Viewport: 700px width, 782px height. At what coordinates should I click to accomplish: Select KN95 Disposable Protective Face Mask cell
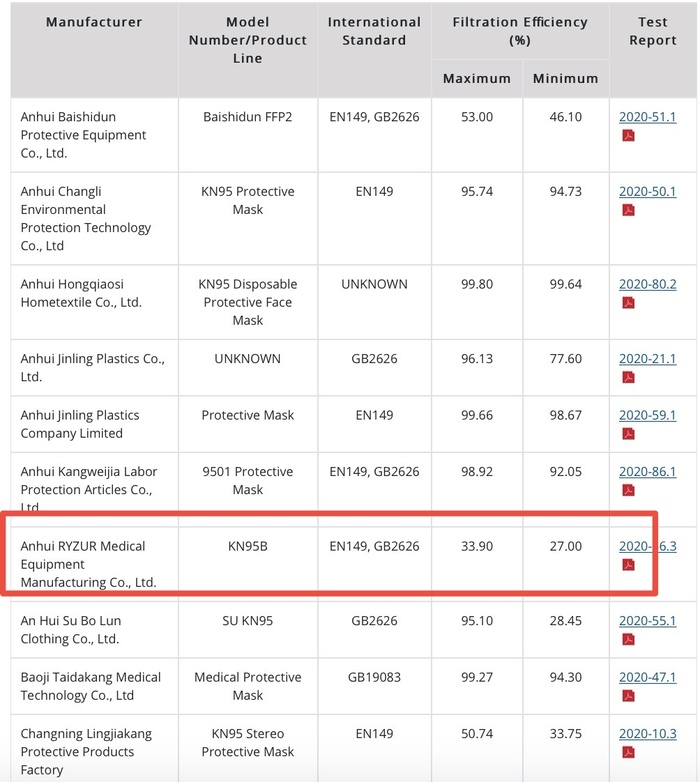[x=248, y=302]
